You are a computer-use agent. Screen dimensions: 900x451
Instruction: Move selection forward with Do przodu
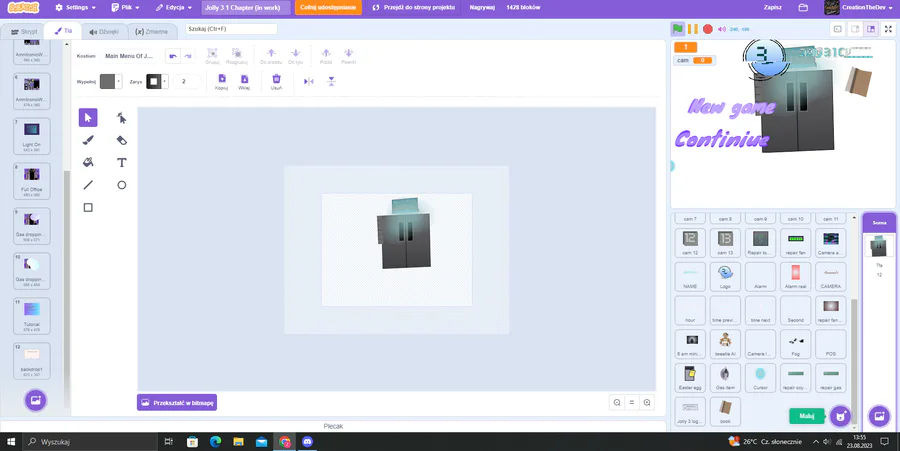pos(271,56)
